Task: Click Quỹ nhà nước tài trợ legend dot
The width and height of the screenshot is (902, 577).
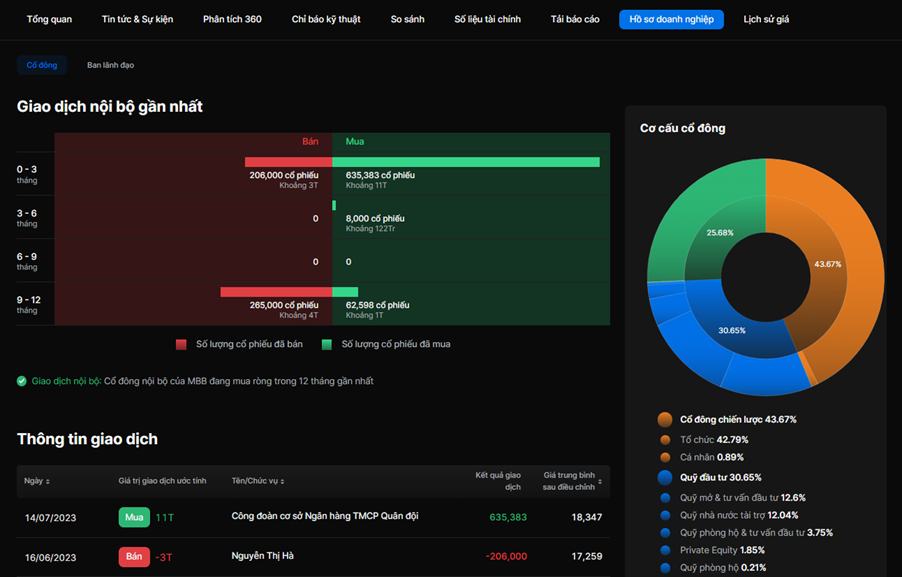Action: pyautogui.click(x=666, y=515)
